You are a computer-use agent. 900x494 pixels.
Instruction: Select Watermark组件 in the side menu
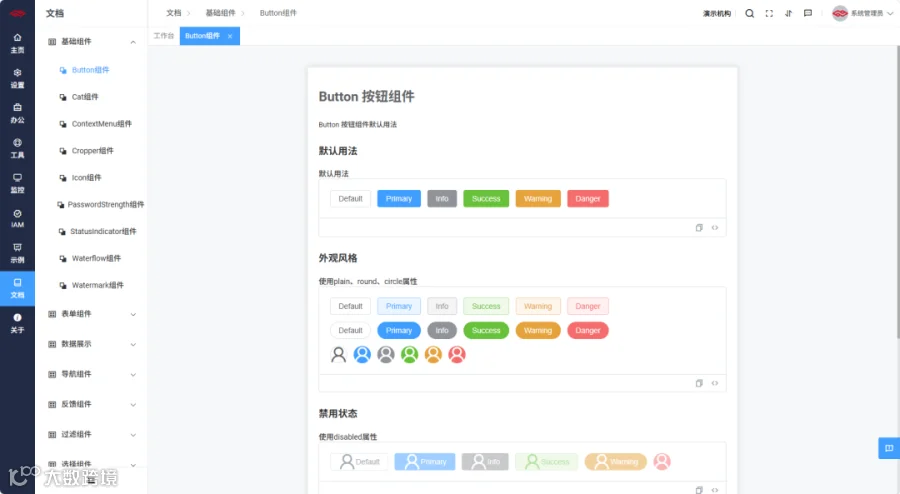click(97, 286)
